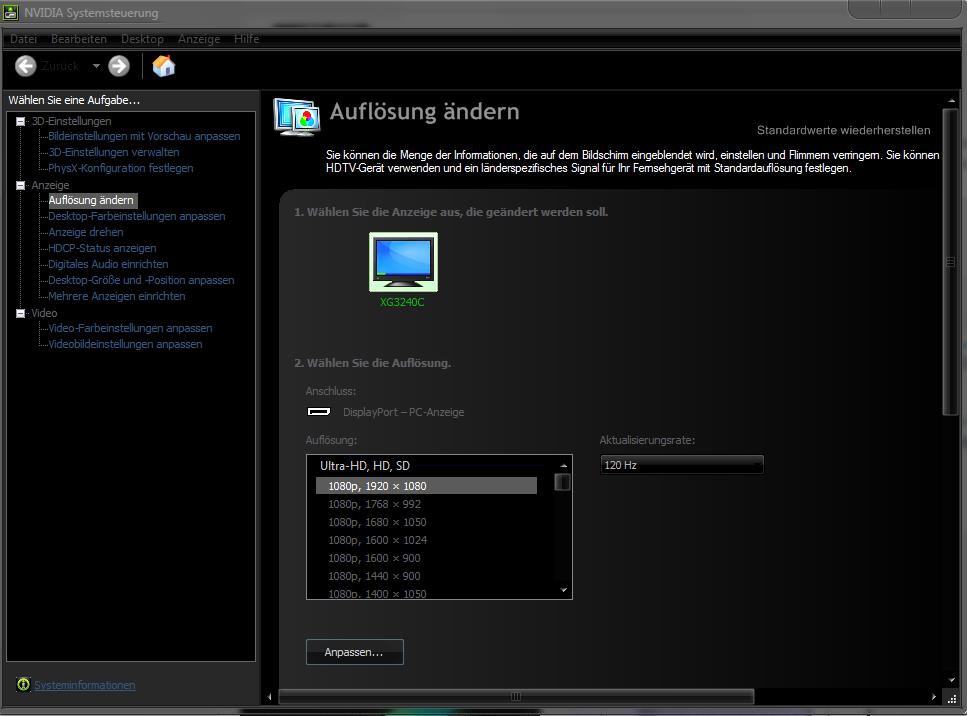
Task: Click the resolution list scrollbar thumb
Action: [x=562, y=482]
